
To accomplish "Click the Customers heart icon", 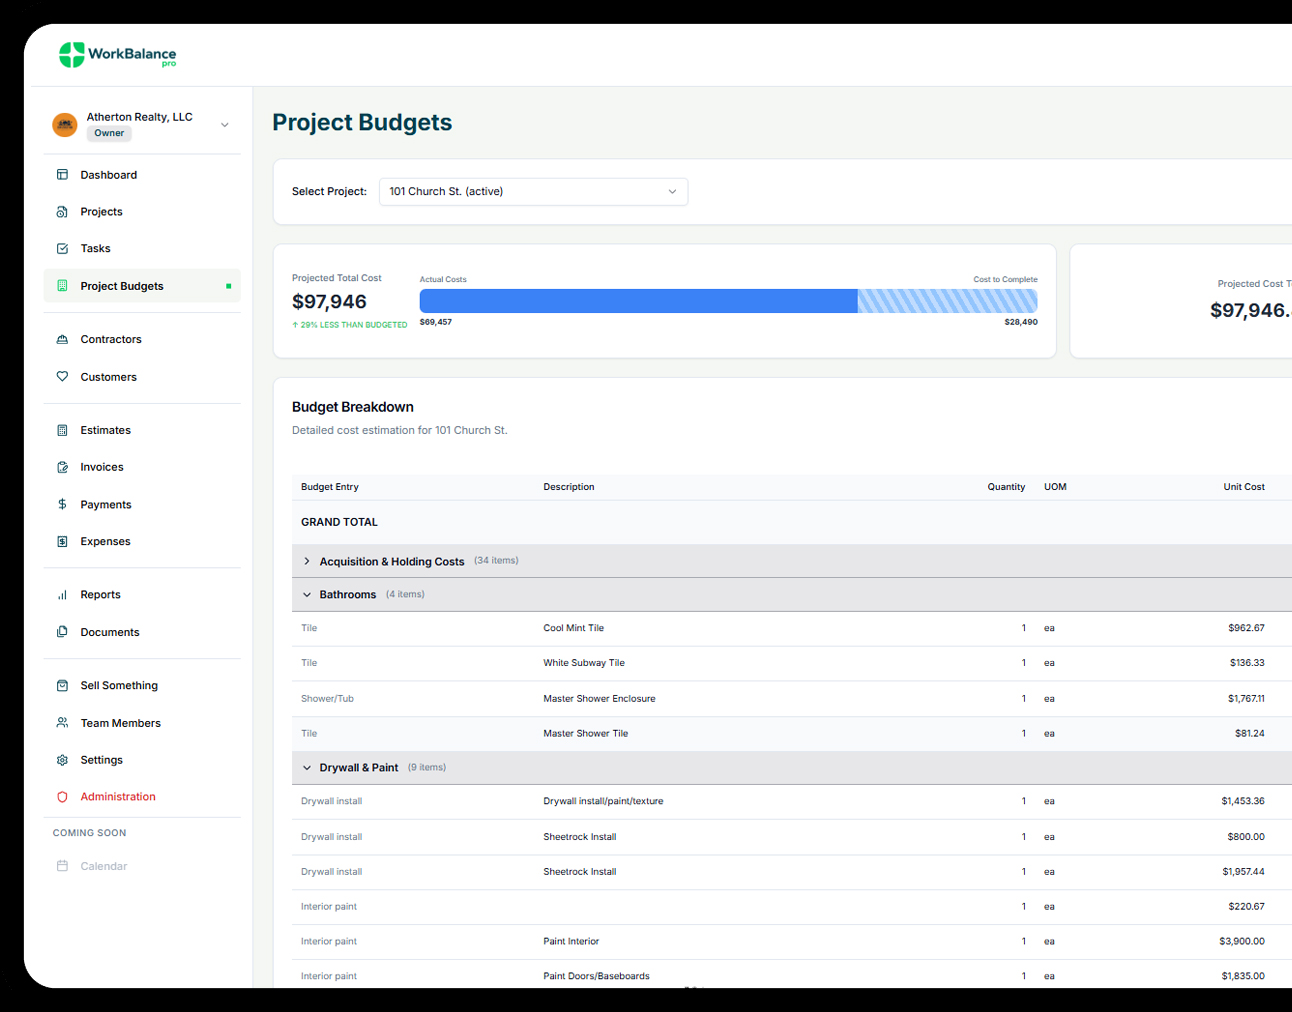I will [62, 377].
